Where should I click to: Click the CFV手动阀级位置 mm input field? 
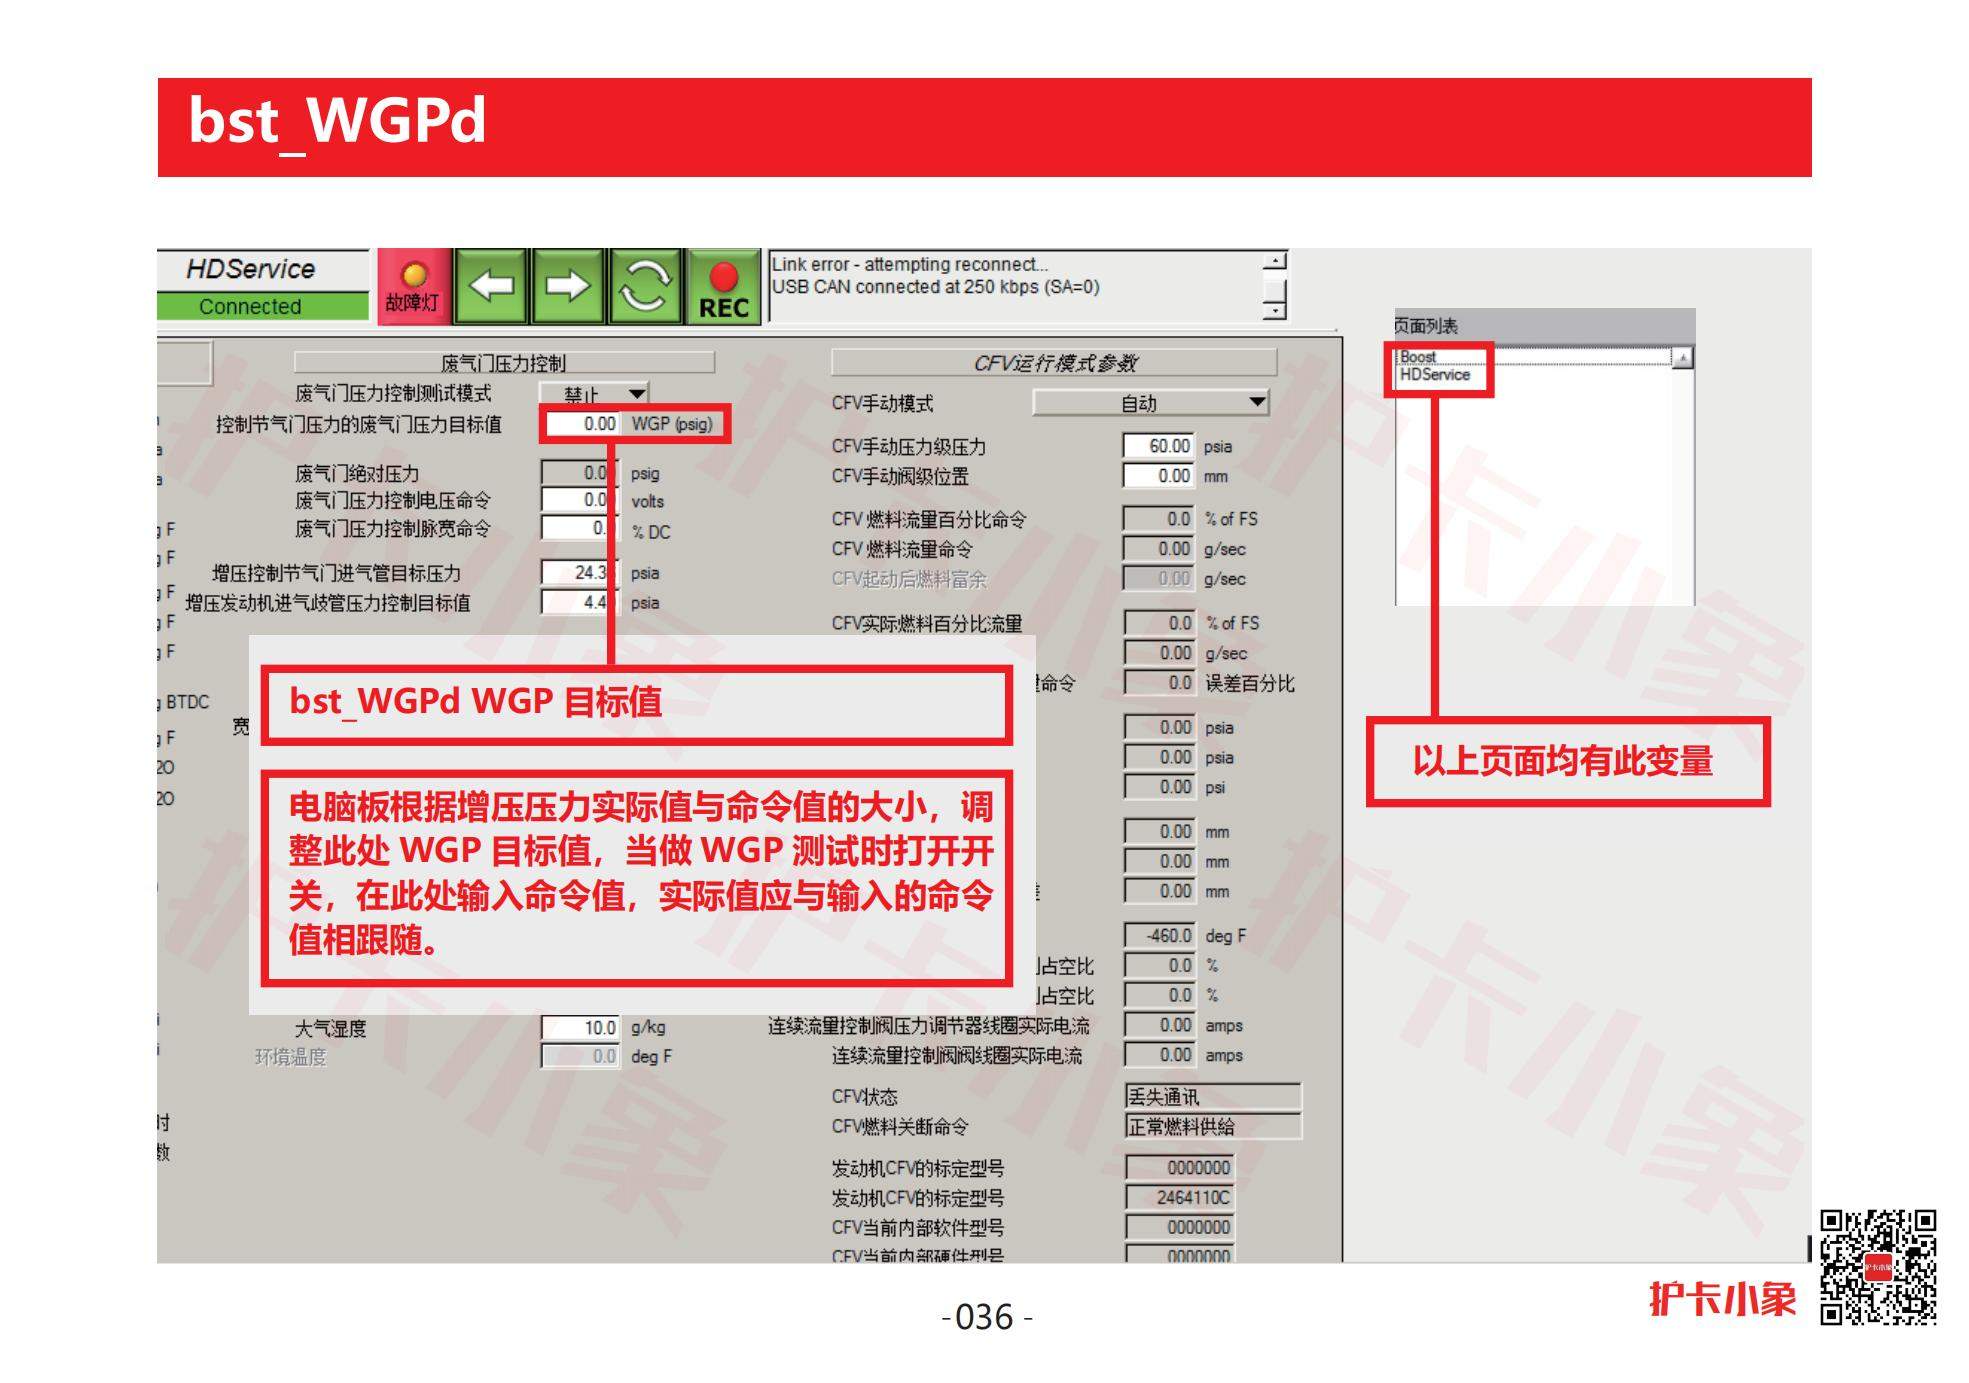(1158, 476)
